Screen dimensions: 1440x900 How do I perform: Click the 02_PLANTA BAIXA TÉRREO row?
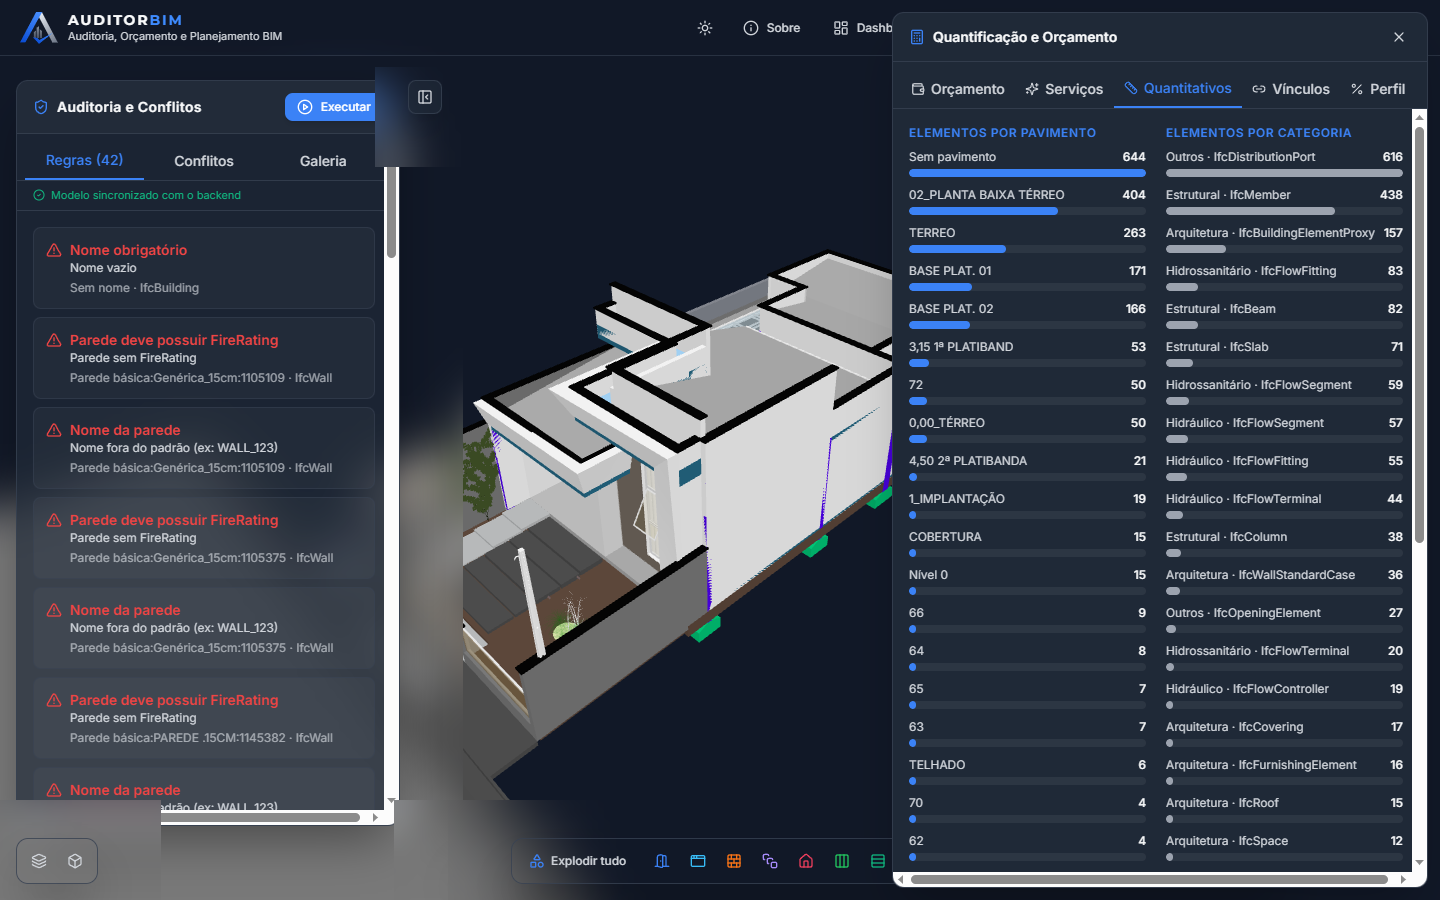click(x=1027, y=201)
